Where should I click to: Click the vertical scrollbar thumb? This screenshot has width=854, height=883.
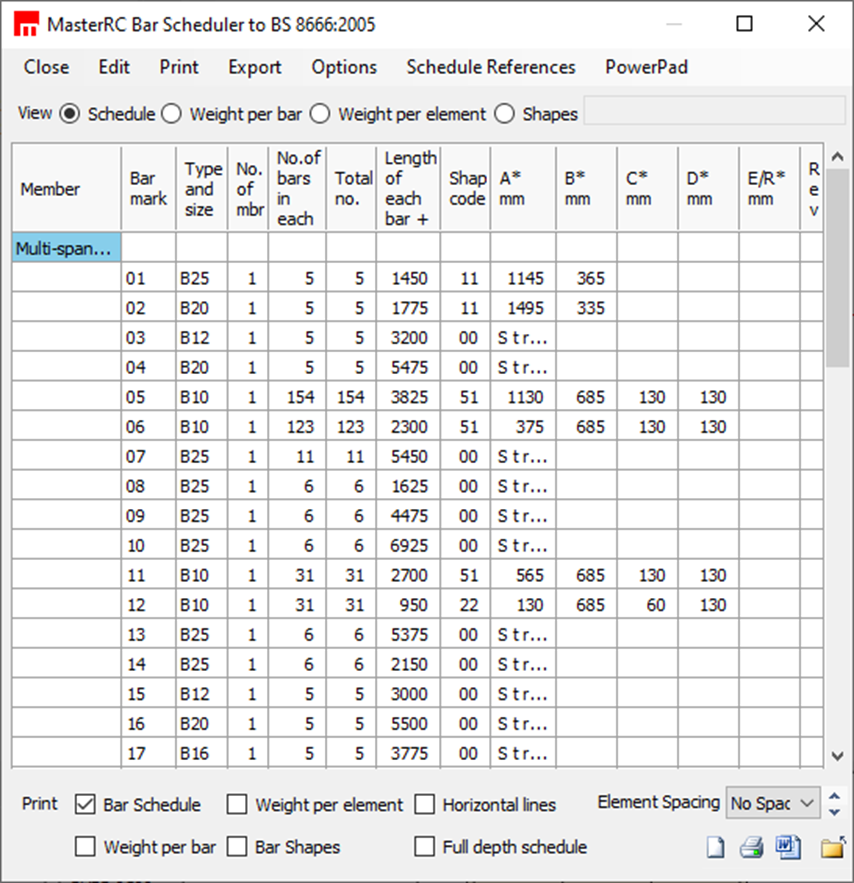coord(838,268)
